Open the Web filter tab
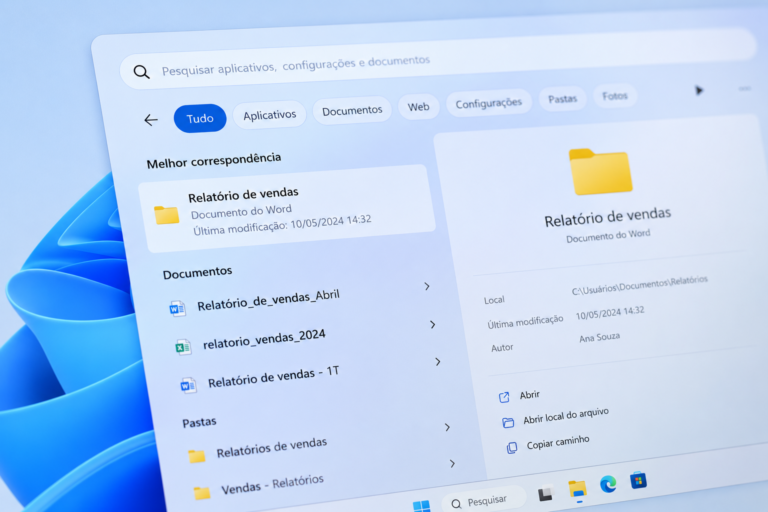768x512 pixels. [x=418, y=106]
